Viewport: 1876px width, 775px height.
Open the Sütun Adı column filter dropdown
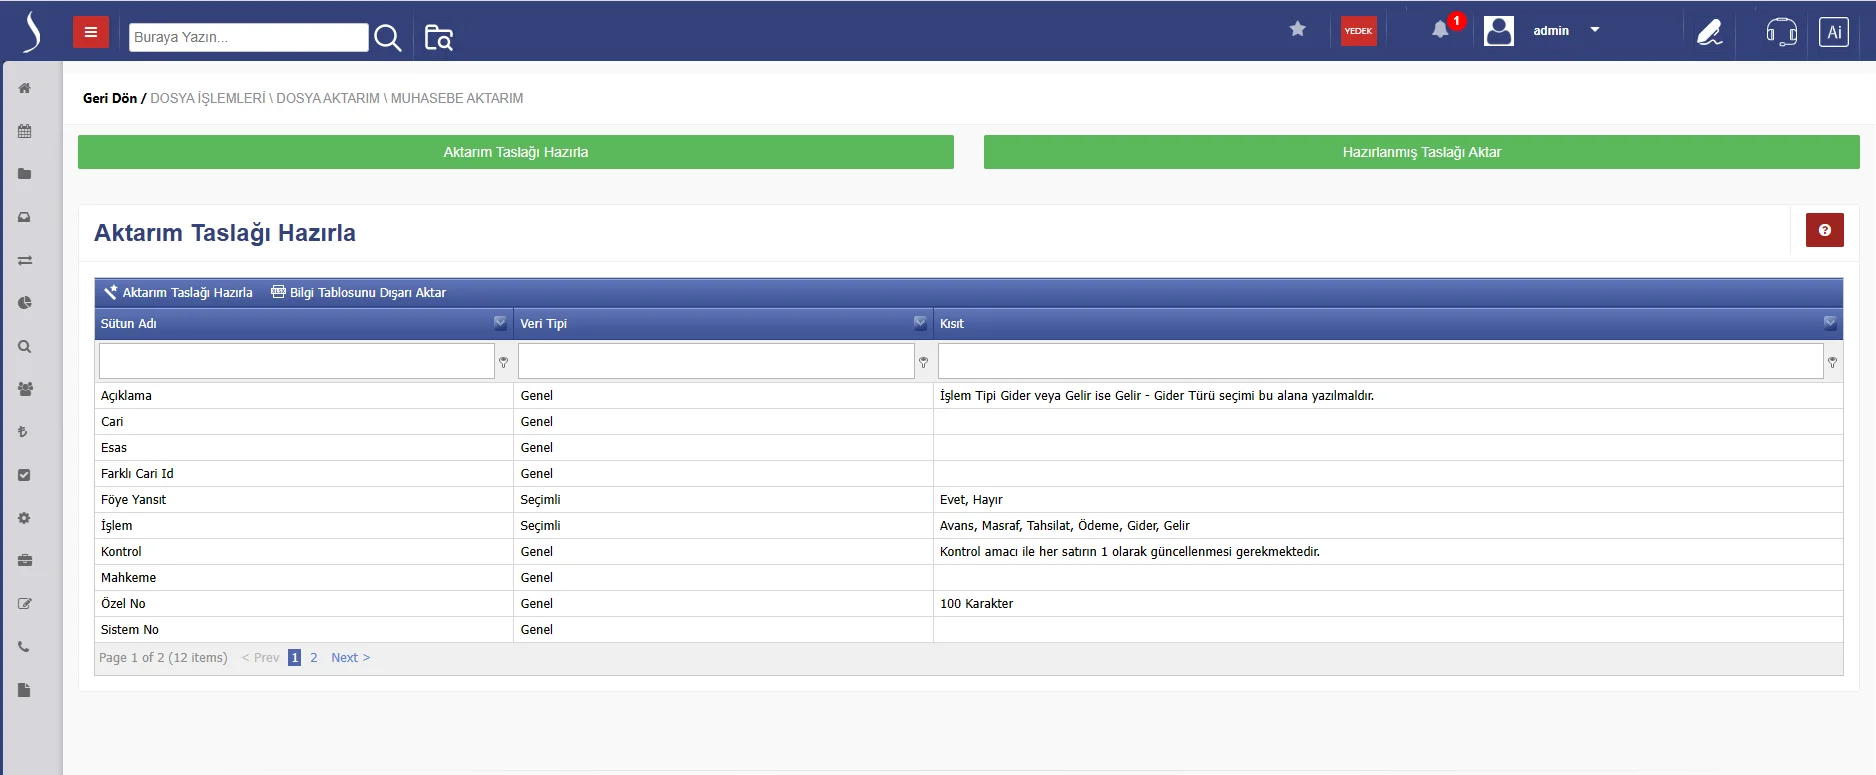(x=500, y=323)
